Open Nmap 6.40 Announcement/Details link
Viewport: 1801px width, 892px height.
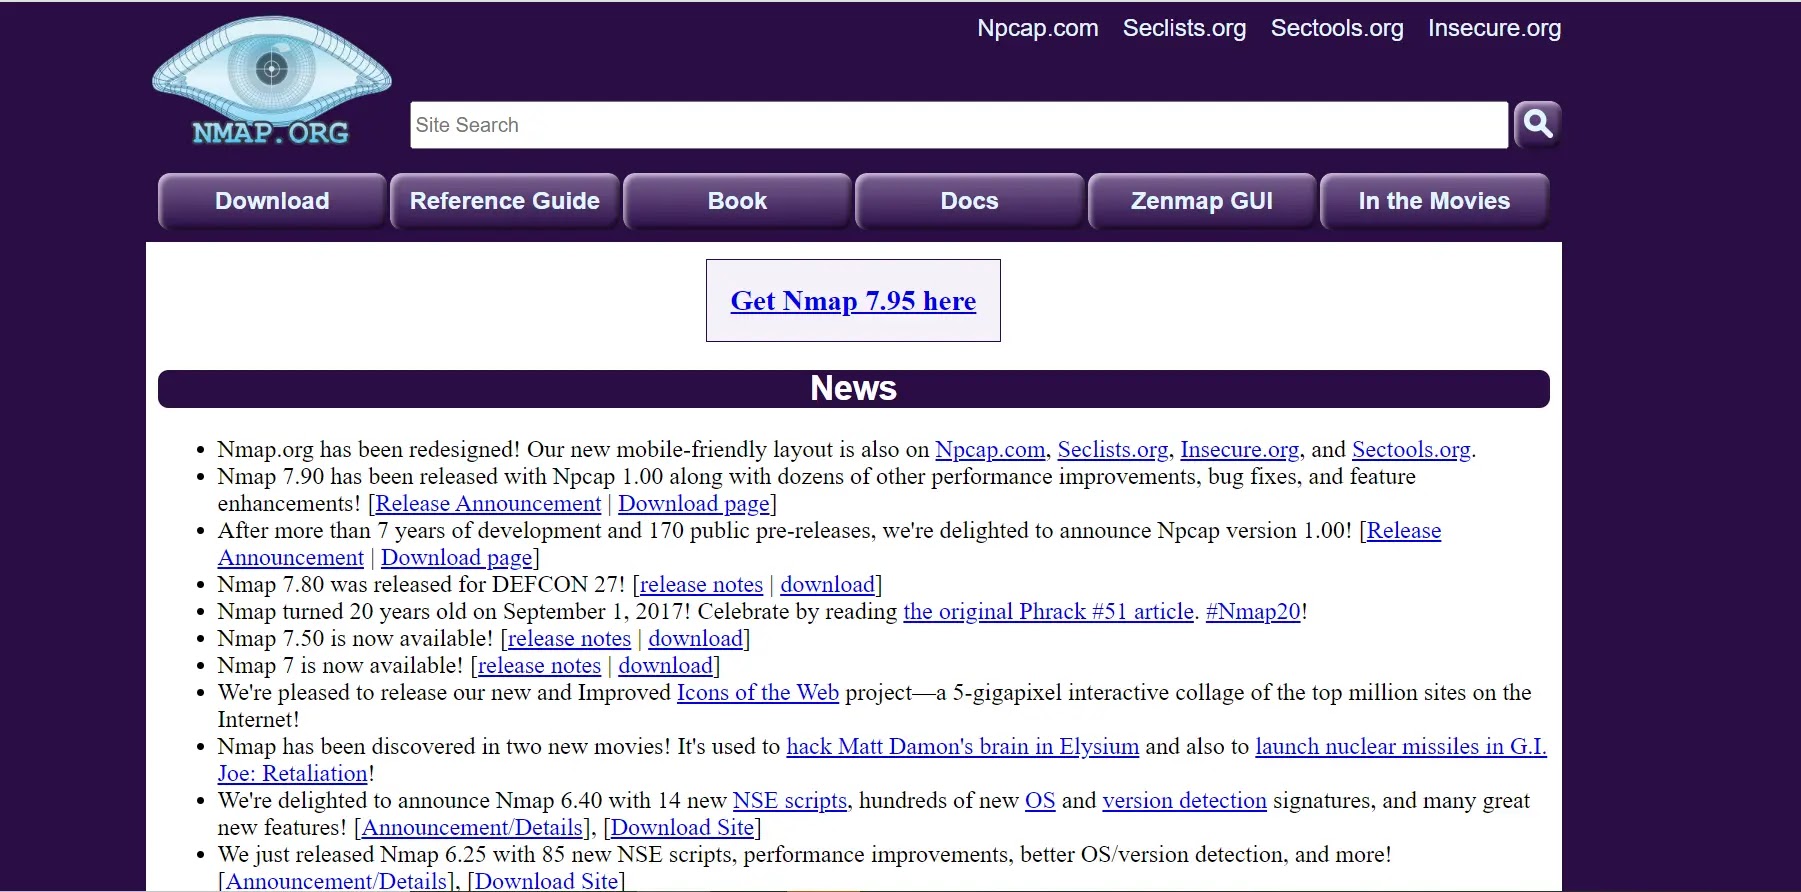pos(472,828)
